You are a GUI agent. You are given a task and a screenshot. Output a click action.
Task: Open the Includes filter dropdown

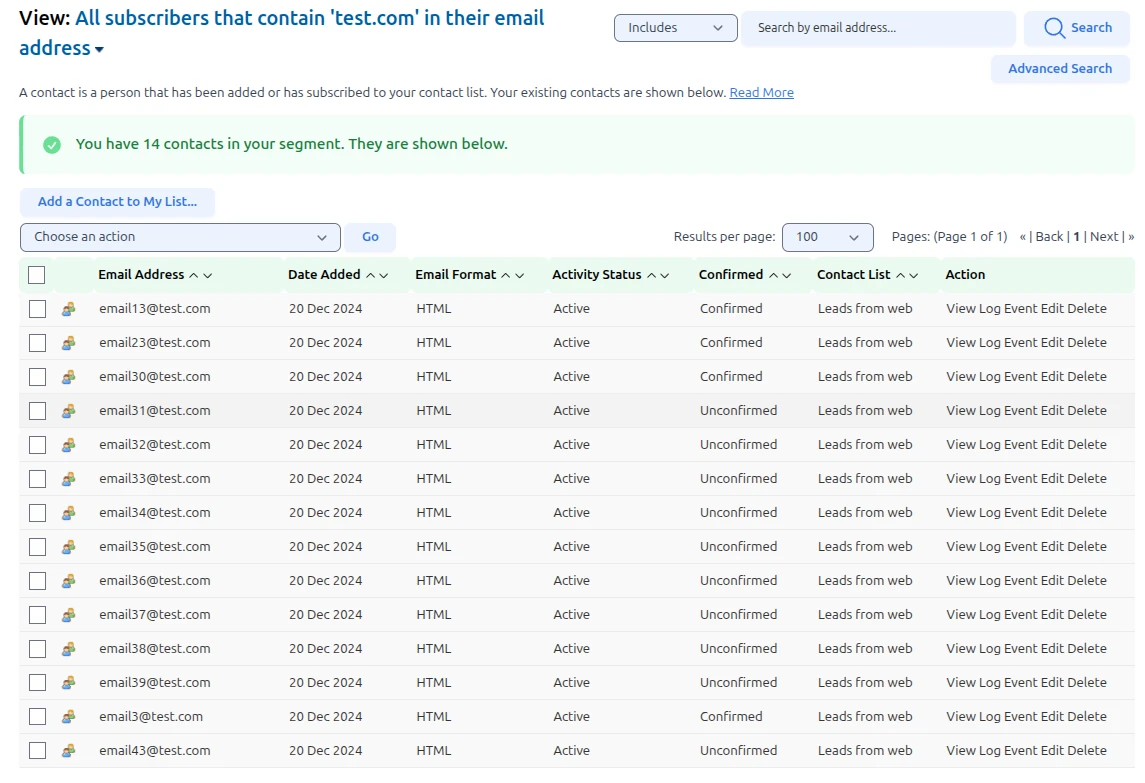point(675,28)
